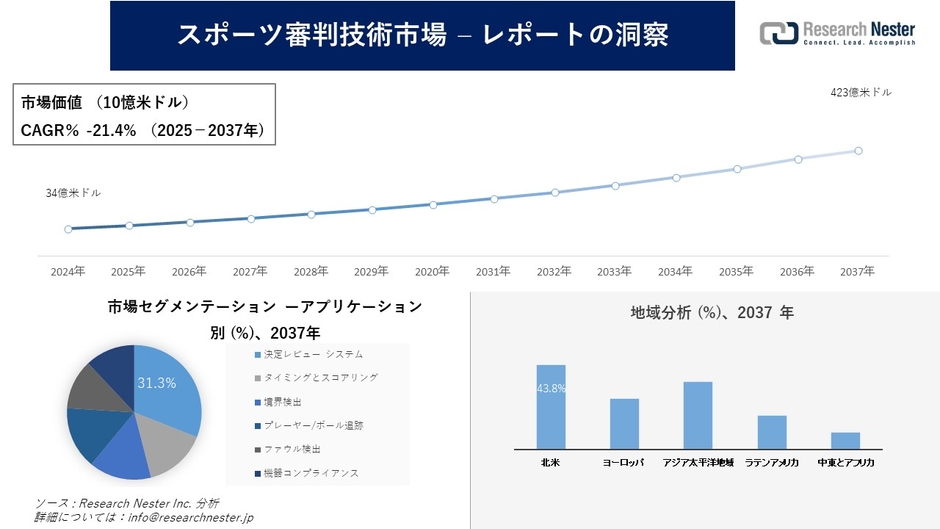Click the 中東とアフリカ bar

tap(845, 440)
